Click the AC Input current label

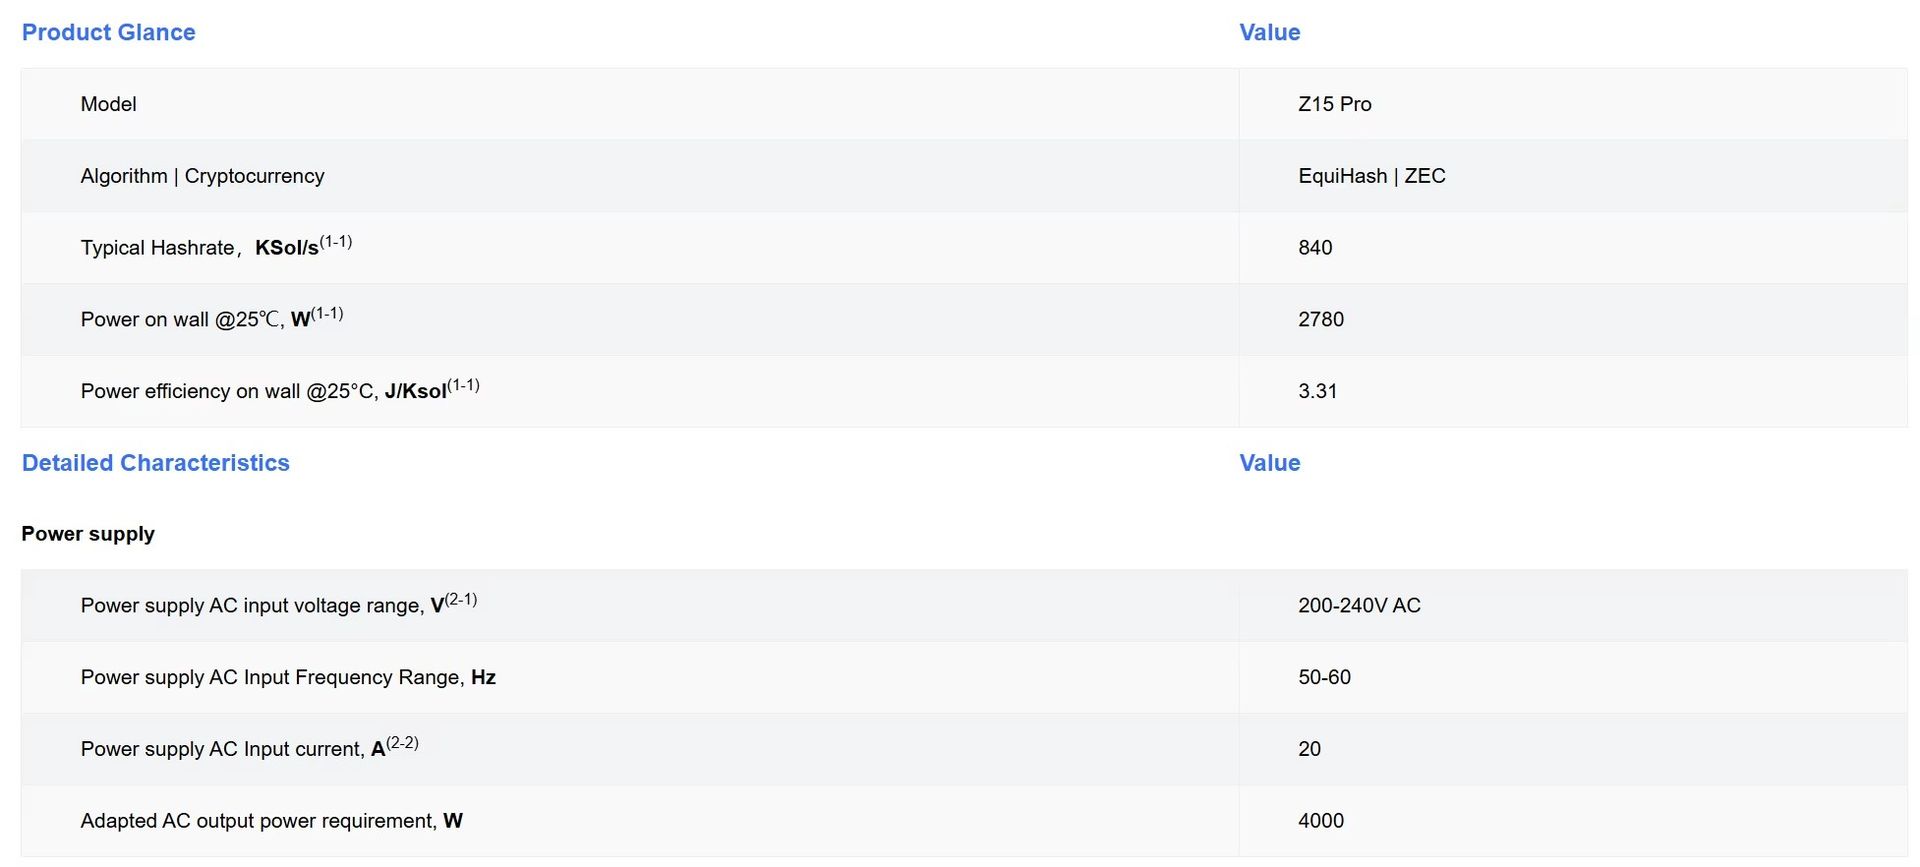(x=250, y=748)
